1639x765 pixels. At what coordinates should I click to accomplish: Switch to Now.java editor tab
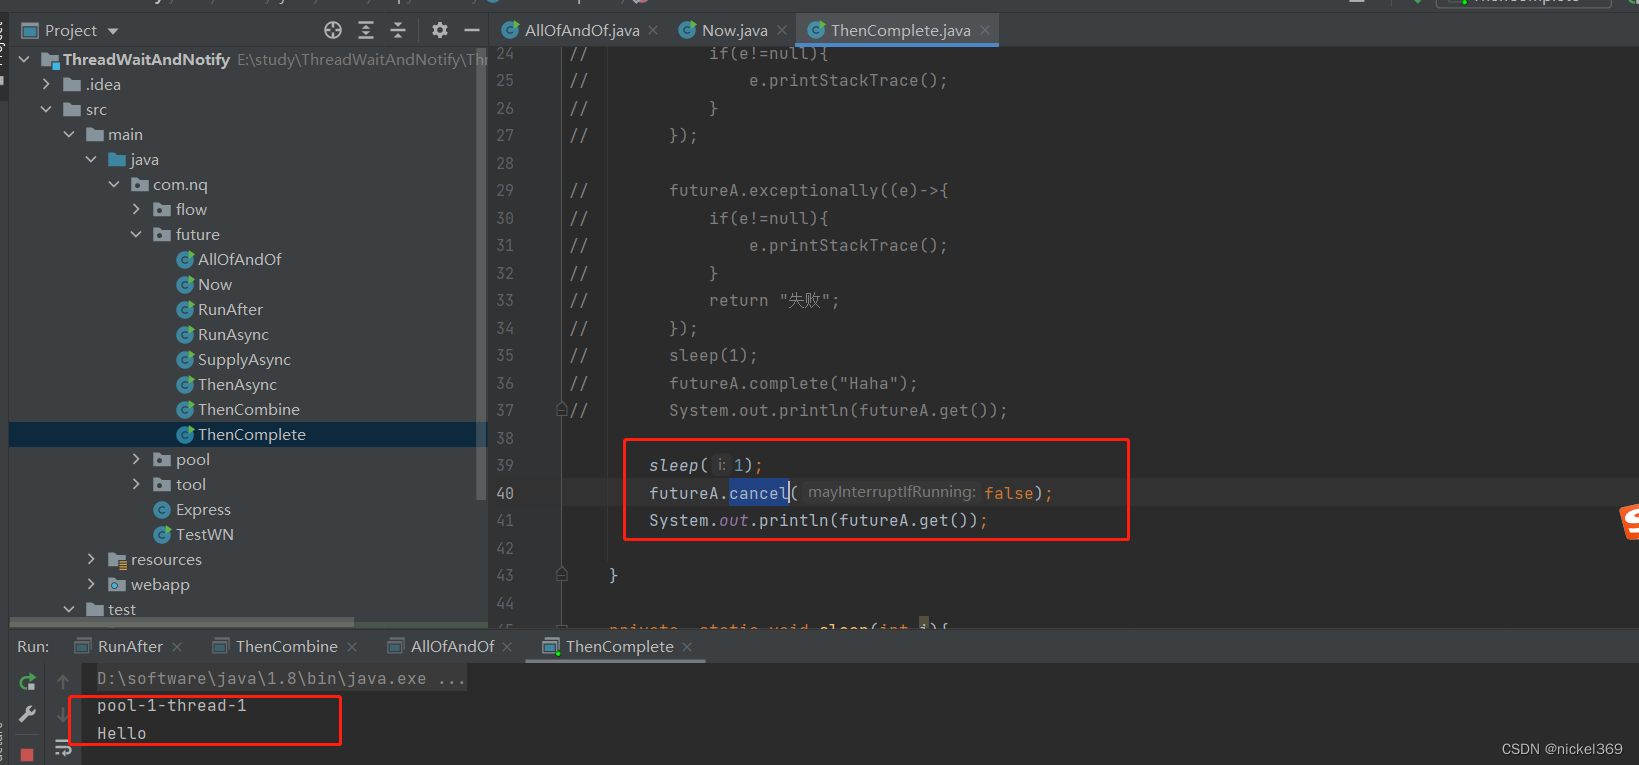pos(734,30)
